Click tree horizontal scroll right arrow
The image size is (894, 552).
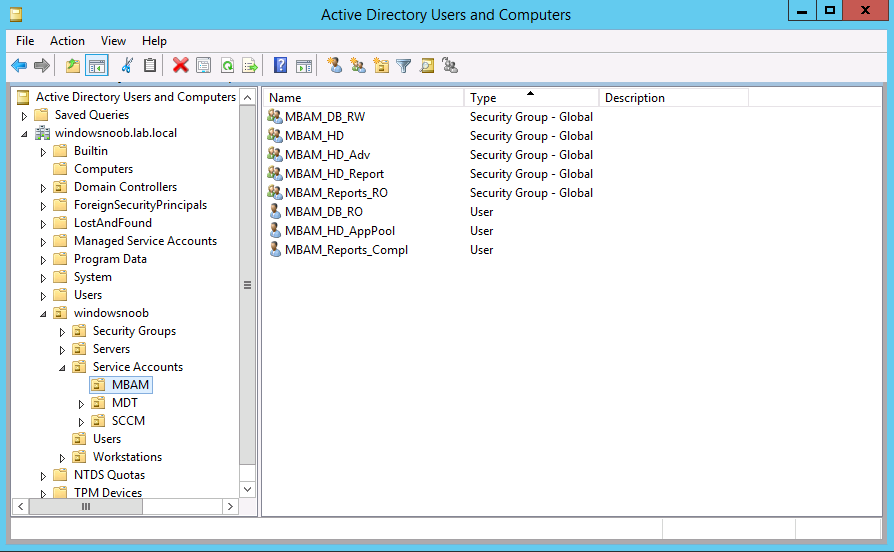tap(230, 506)
